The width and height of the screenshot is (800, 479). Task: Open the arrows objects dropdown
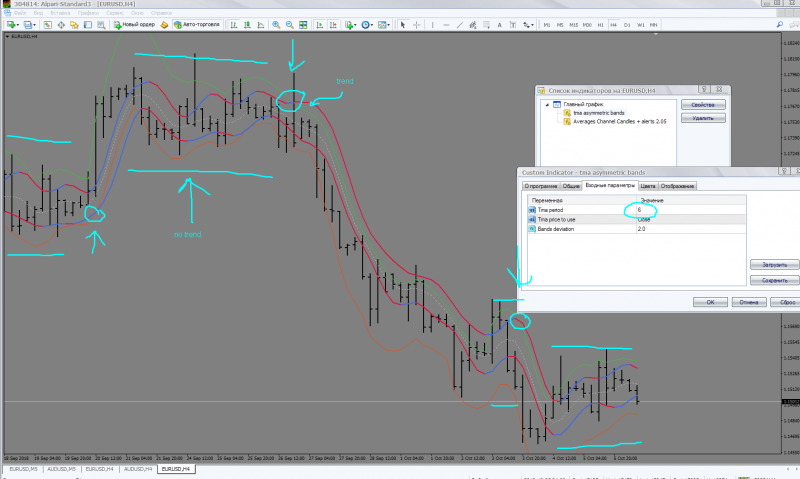(x=528, y=24)
